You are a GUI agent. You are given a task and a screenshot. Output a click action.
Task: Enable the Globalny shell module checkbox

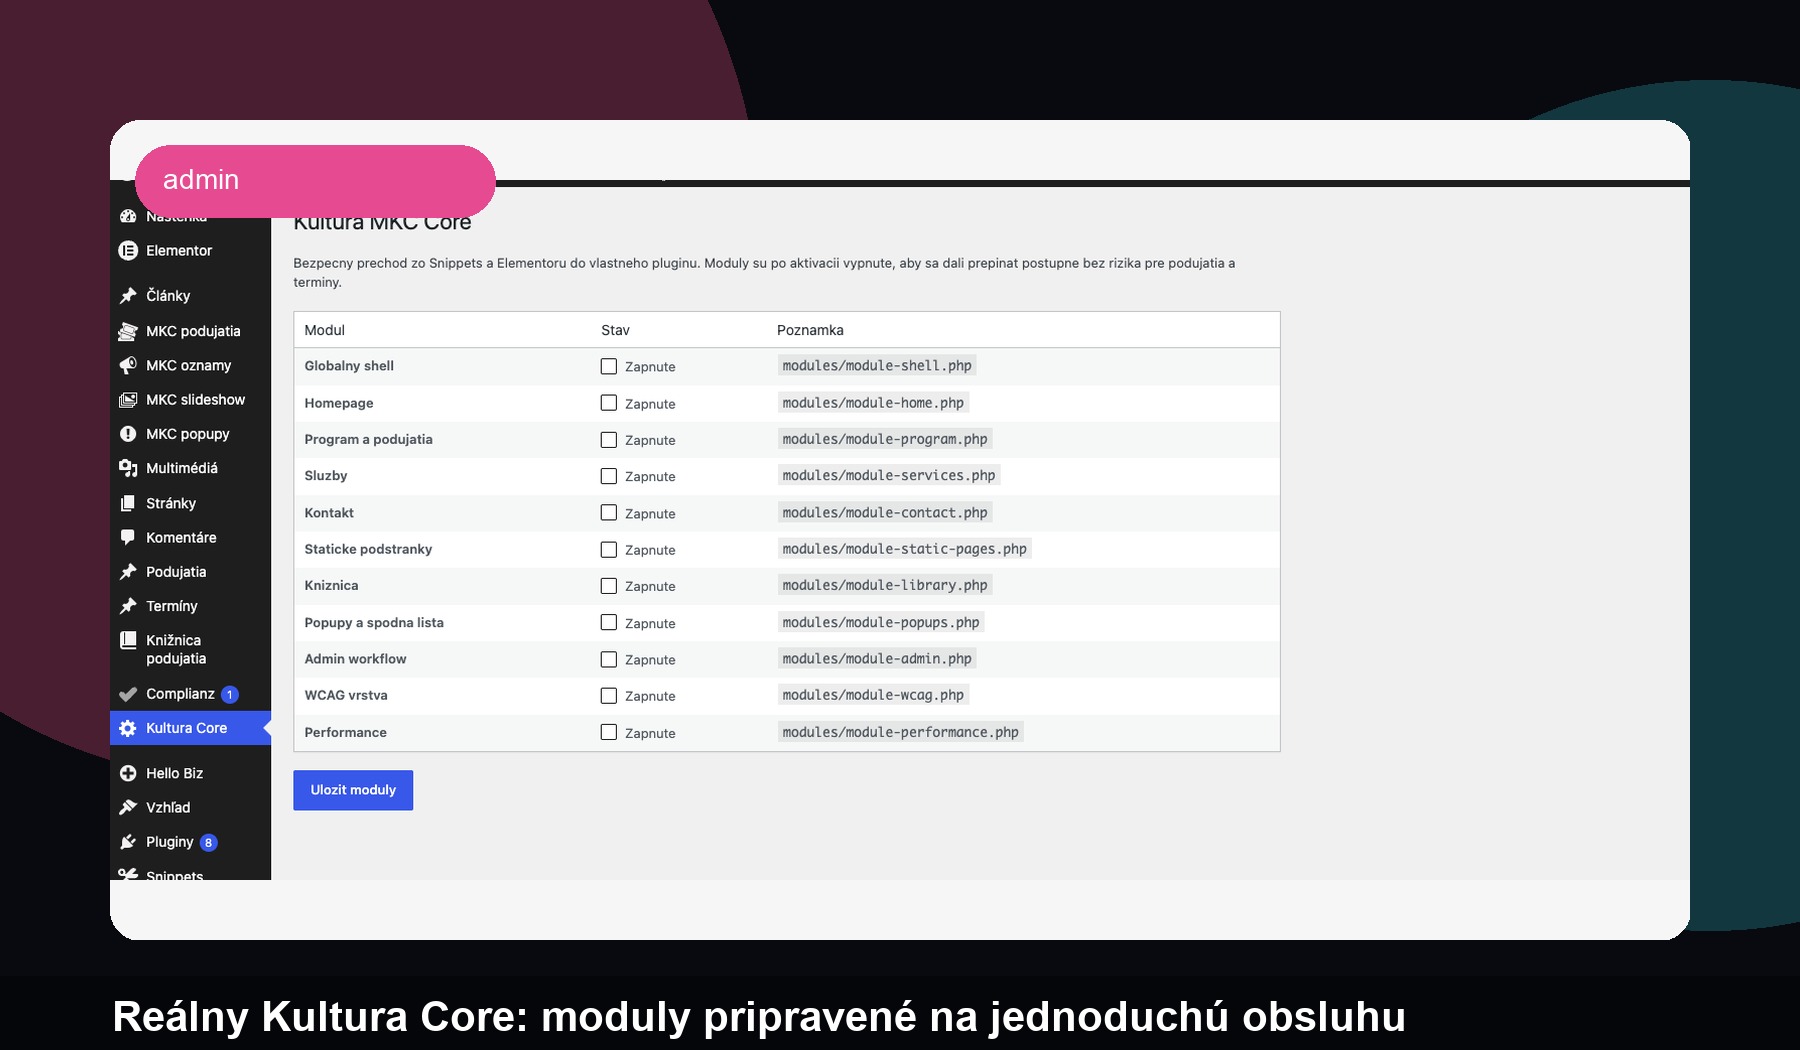click(x=608, y=366)
